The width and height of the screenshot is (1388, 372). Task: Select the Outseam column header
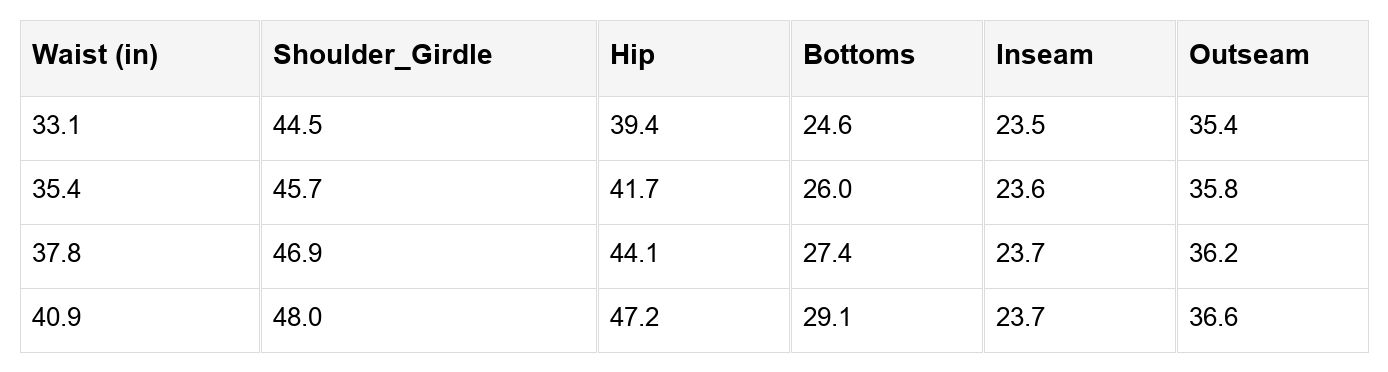pyautogui.click(x=1273, y=58)
